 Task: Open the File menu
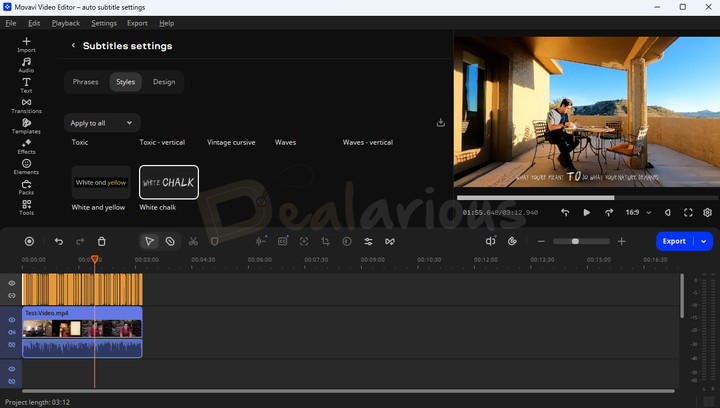[x=11, y=23]
